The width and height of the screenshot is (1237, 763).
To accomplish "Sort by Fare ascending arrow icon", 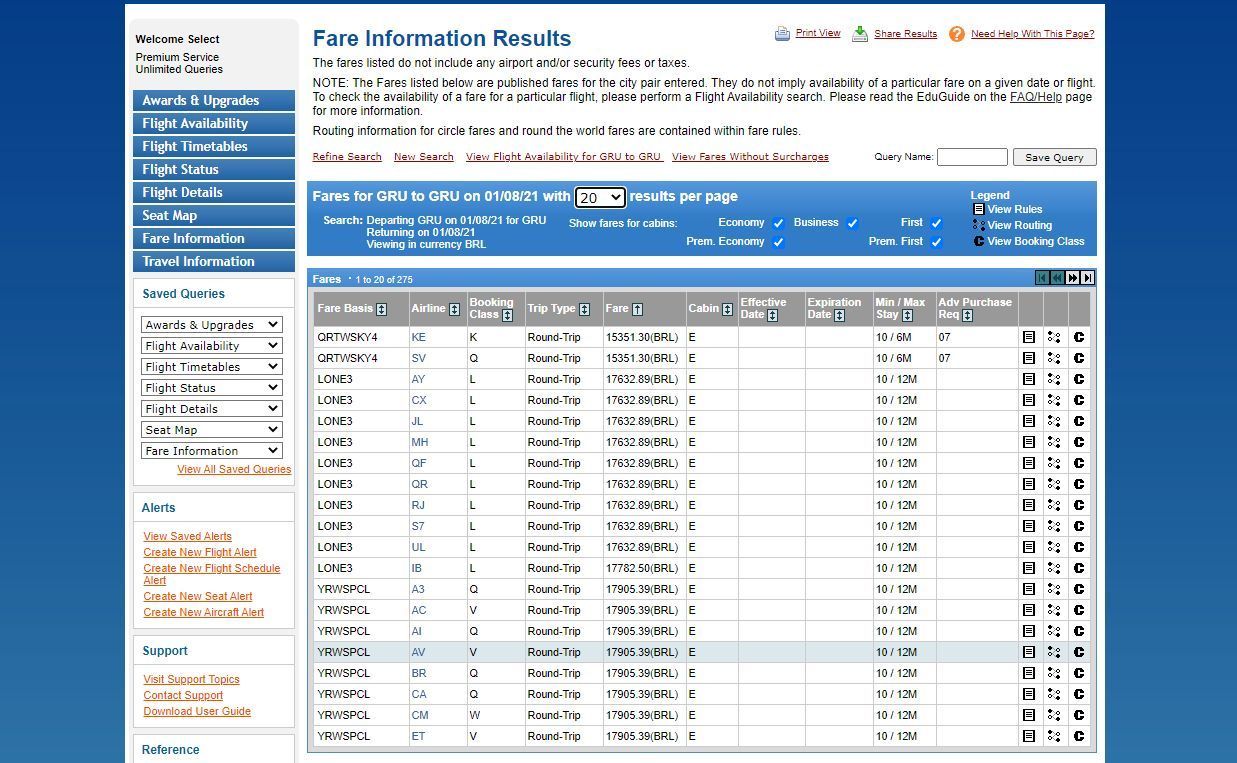I will click(637, 309).
